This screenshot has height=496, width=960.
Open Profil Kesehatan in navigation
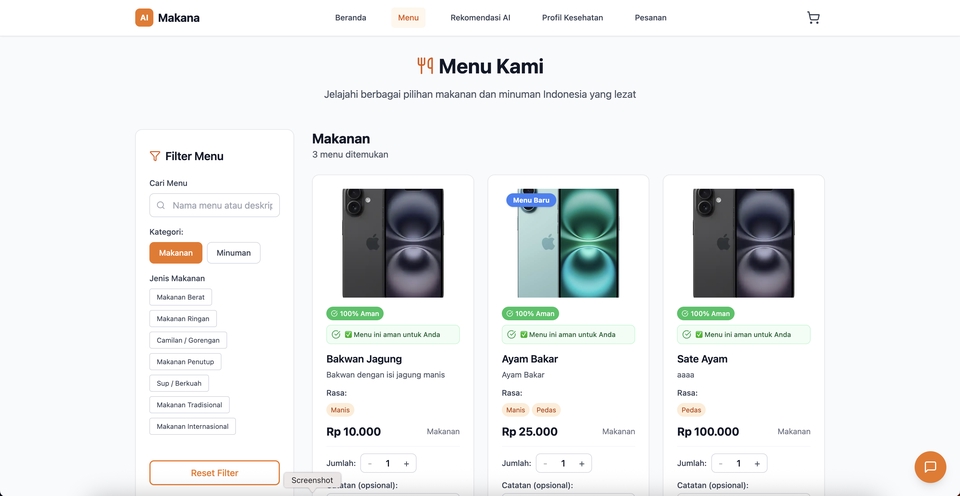click(572, 17)
